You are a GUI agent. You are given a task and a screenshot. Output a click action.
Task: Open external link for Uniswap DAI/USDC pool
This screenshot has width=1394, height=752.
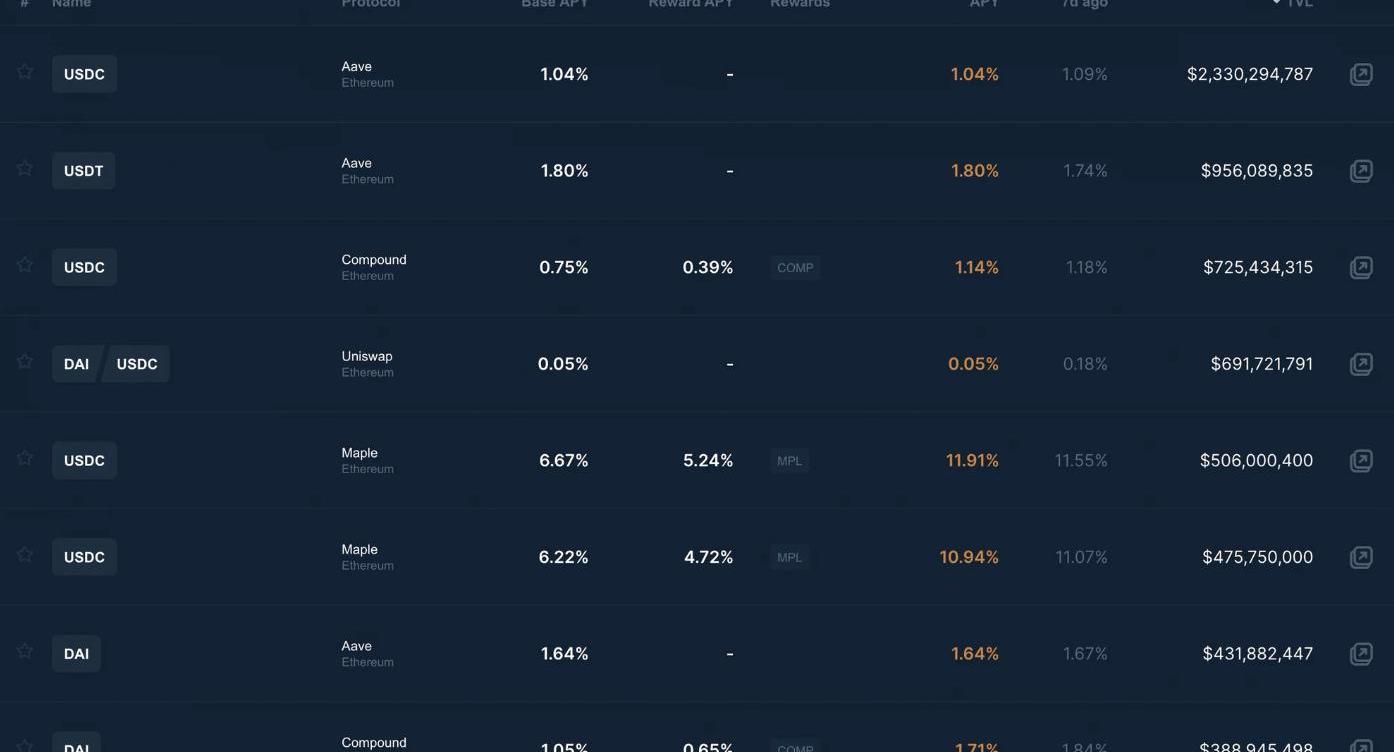[x=1361, y=364]
